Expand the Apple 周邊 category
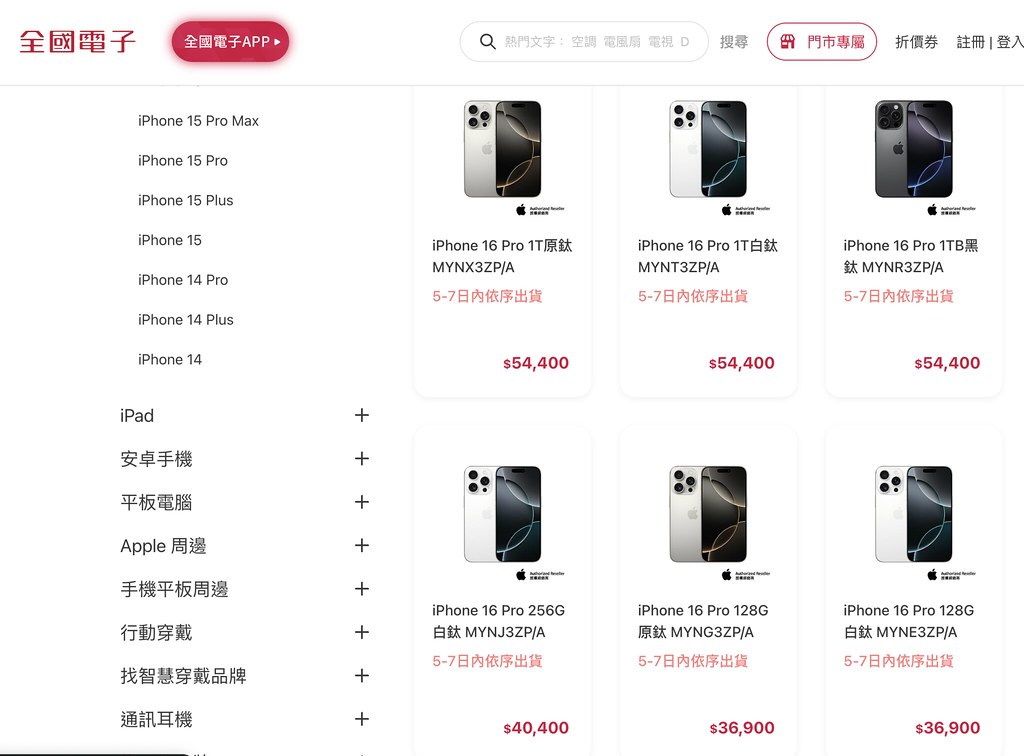 362,546
